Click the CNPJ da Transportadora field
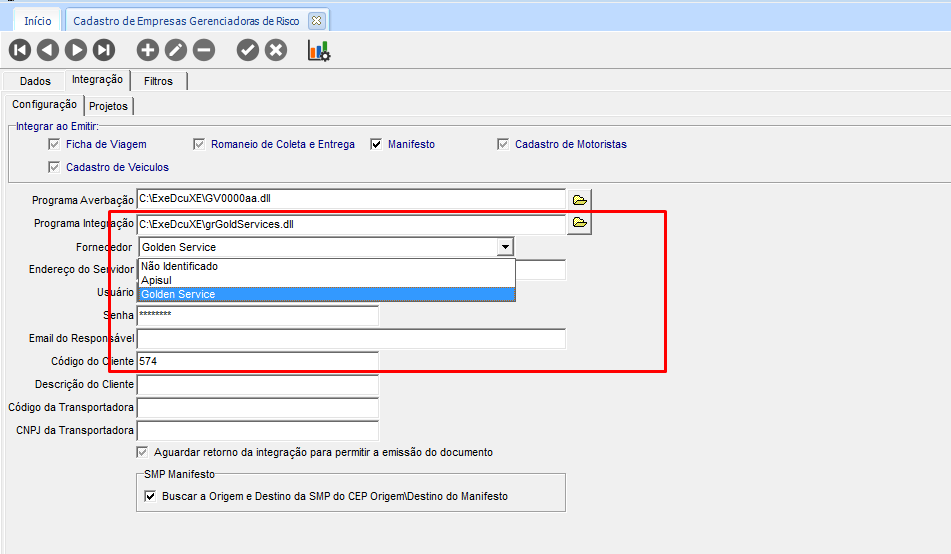The width and height of the screenshot is (951, 554). (x=258, y=430)
